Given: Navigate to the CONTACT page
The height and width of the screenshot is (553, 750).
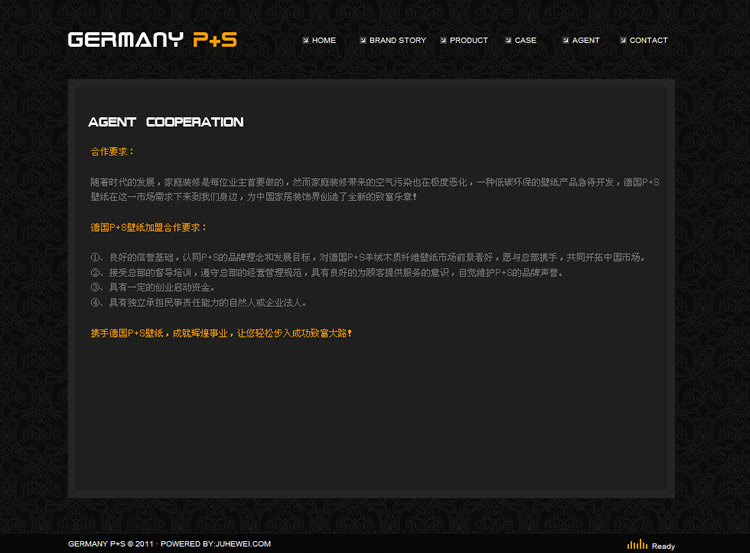Looking at the screenshot, I should 648,41.
